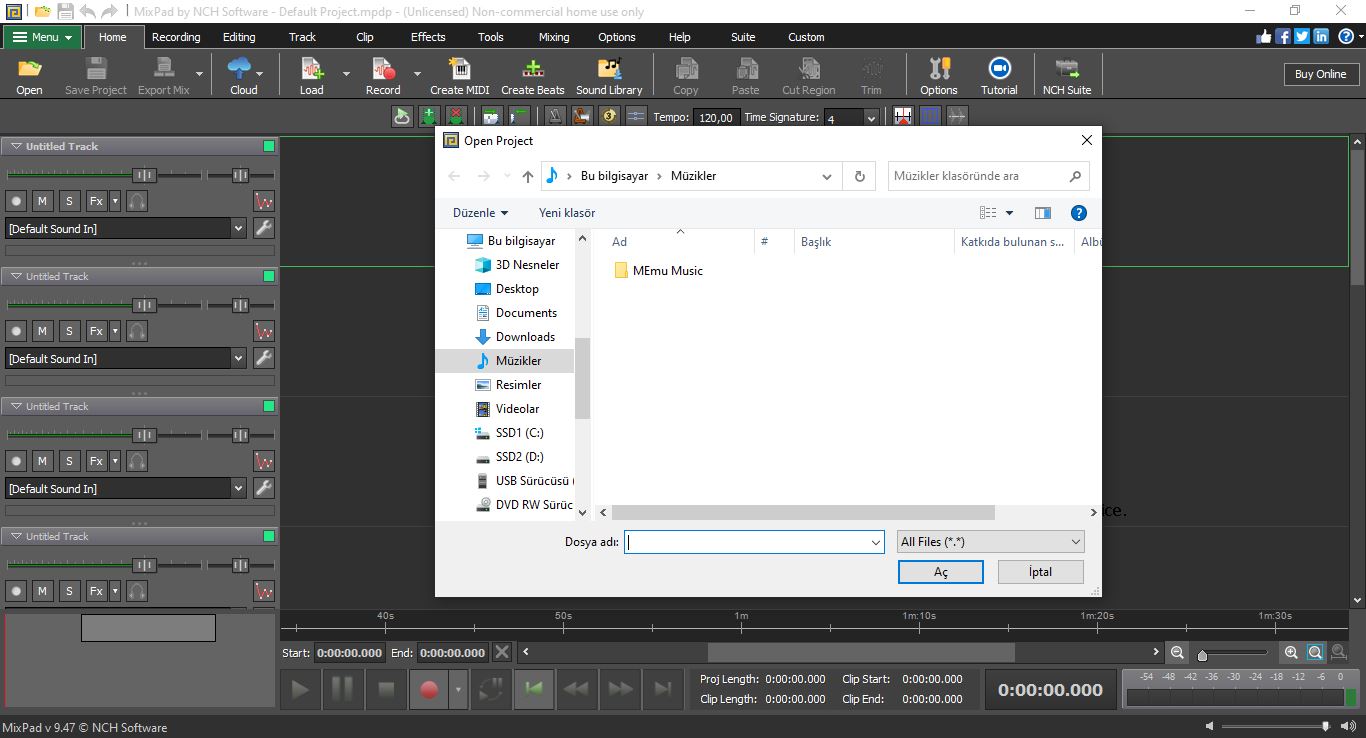This screenshot has height=738, width=1366.
Task: Open the All Files type filter dropdown
Action: (x=991, y=541)
